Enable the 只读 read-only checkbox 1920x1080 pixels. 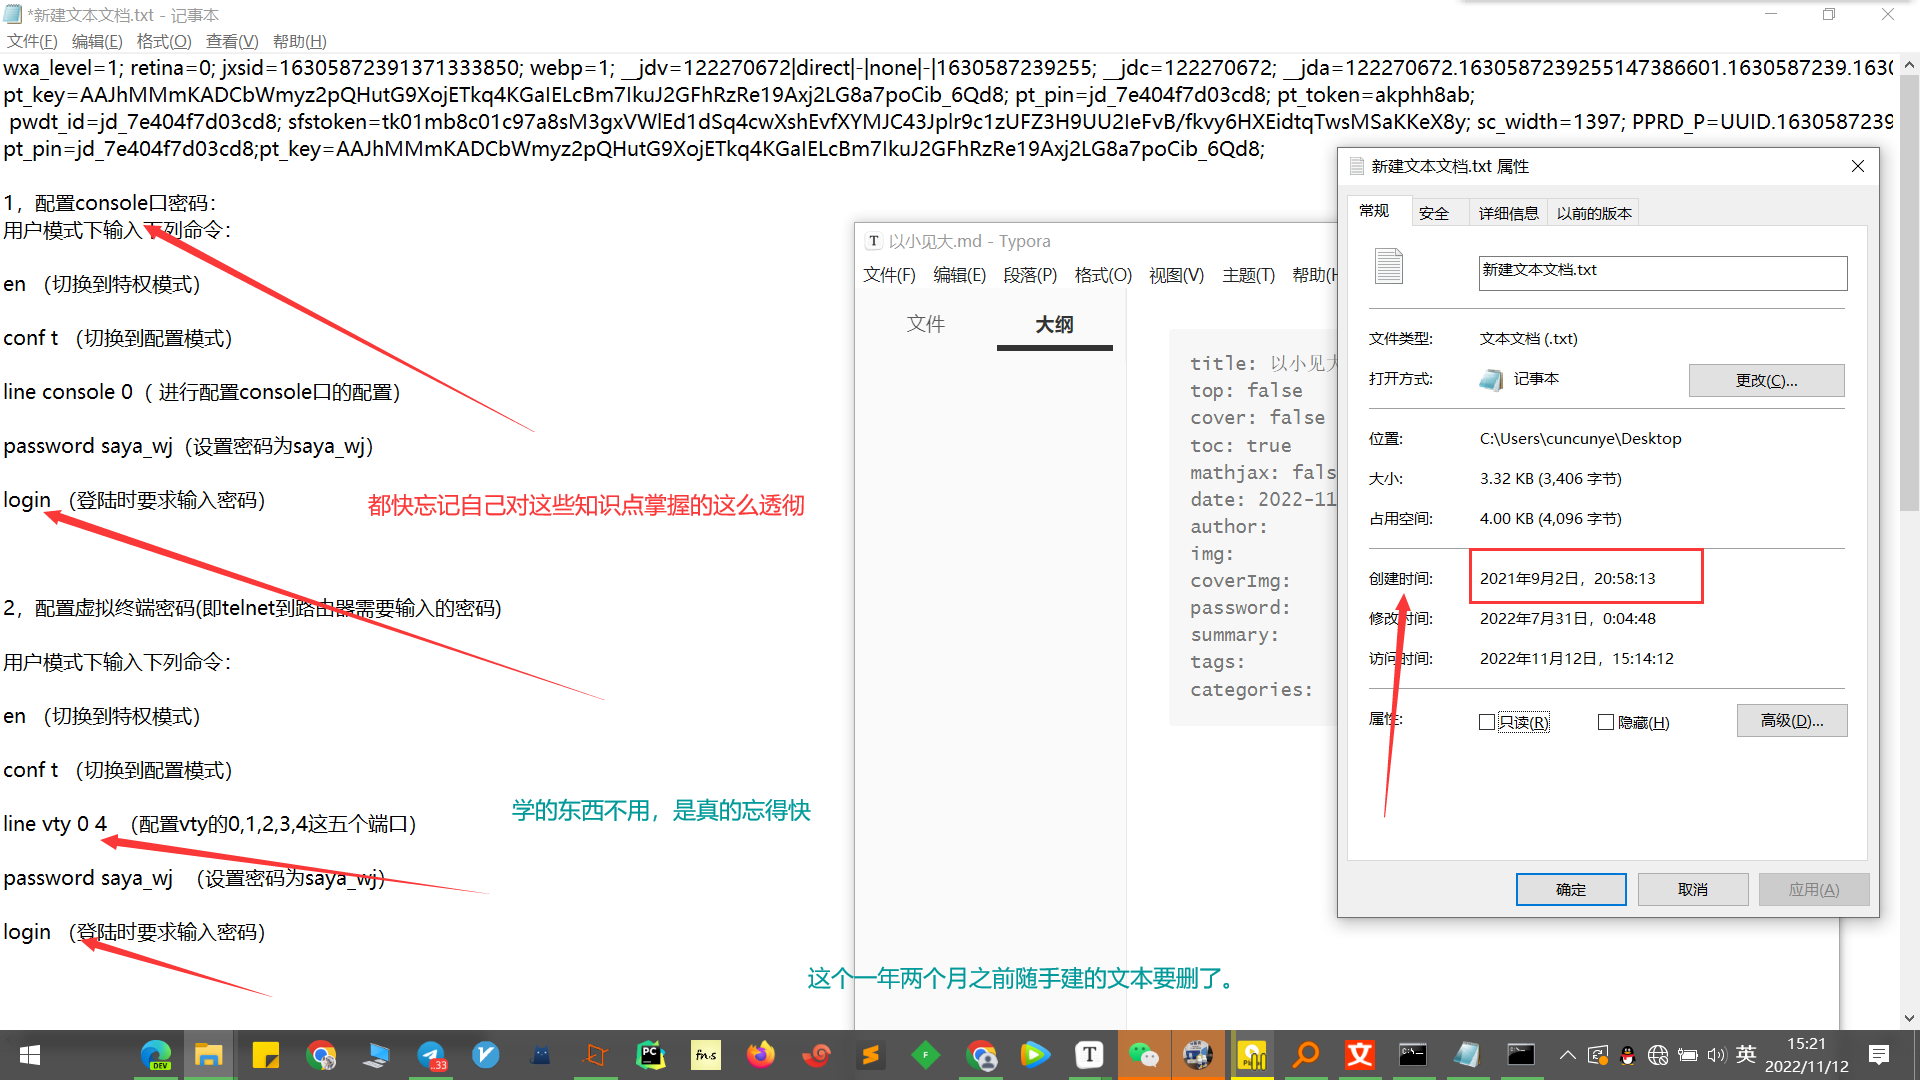(1487, 722)
